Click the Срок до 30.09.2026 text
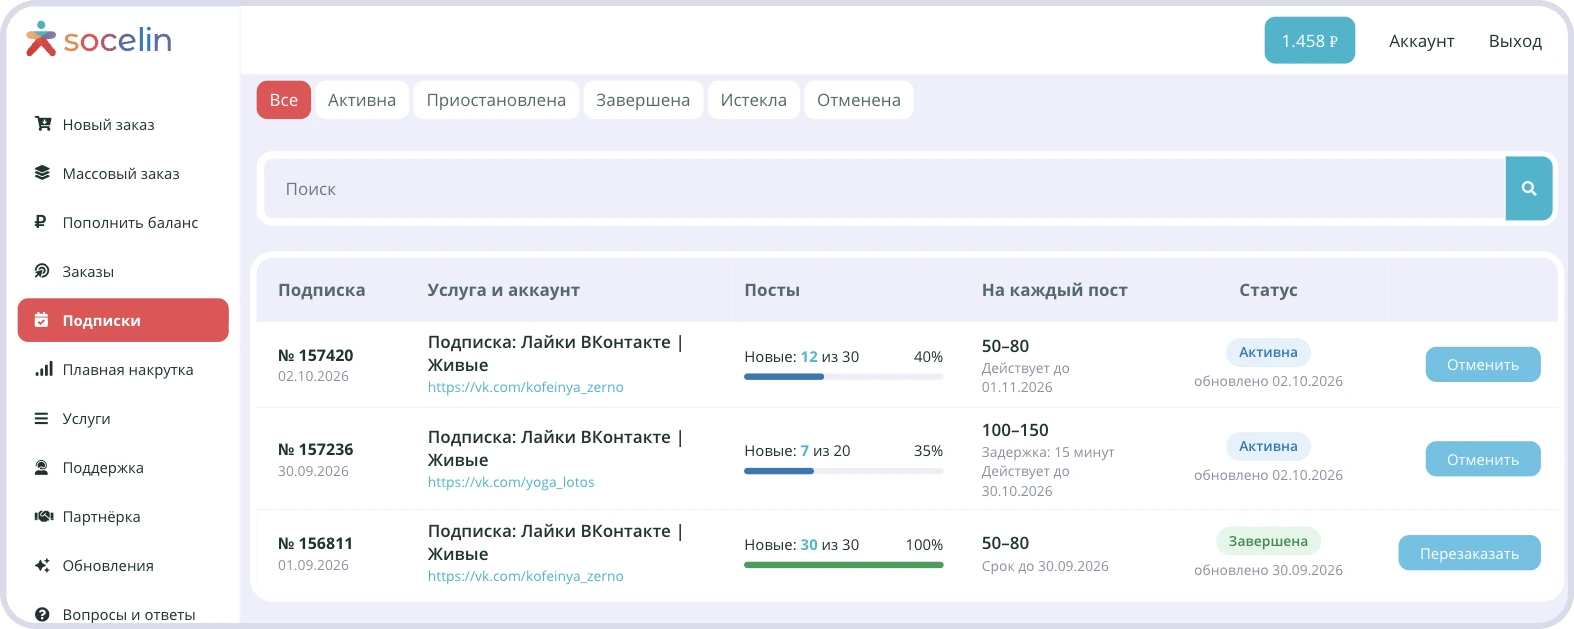The image size is (1574, 629). [x=1045, y=566]
